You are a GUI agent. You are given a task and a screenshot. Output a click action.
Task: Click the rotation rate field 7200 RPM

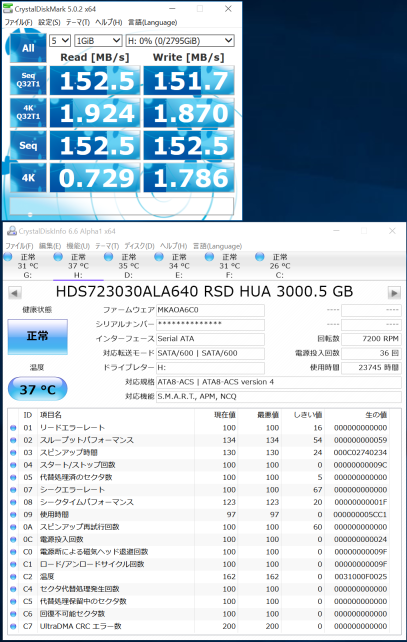[x=371, y=339]
